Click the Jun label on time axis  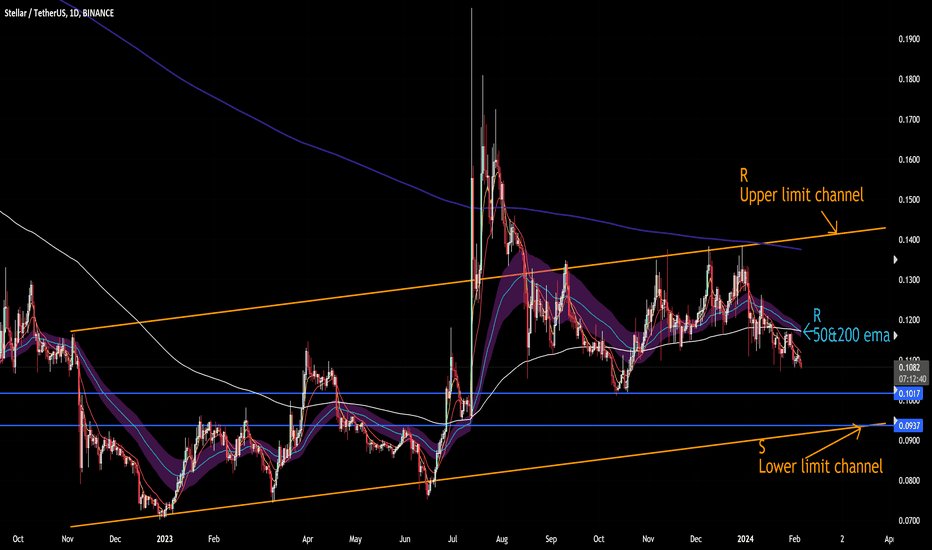coord(405,539)
